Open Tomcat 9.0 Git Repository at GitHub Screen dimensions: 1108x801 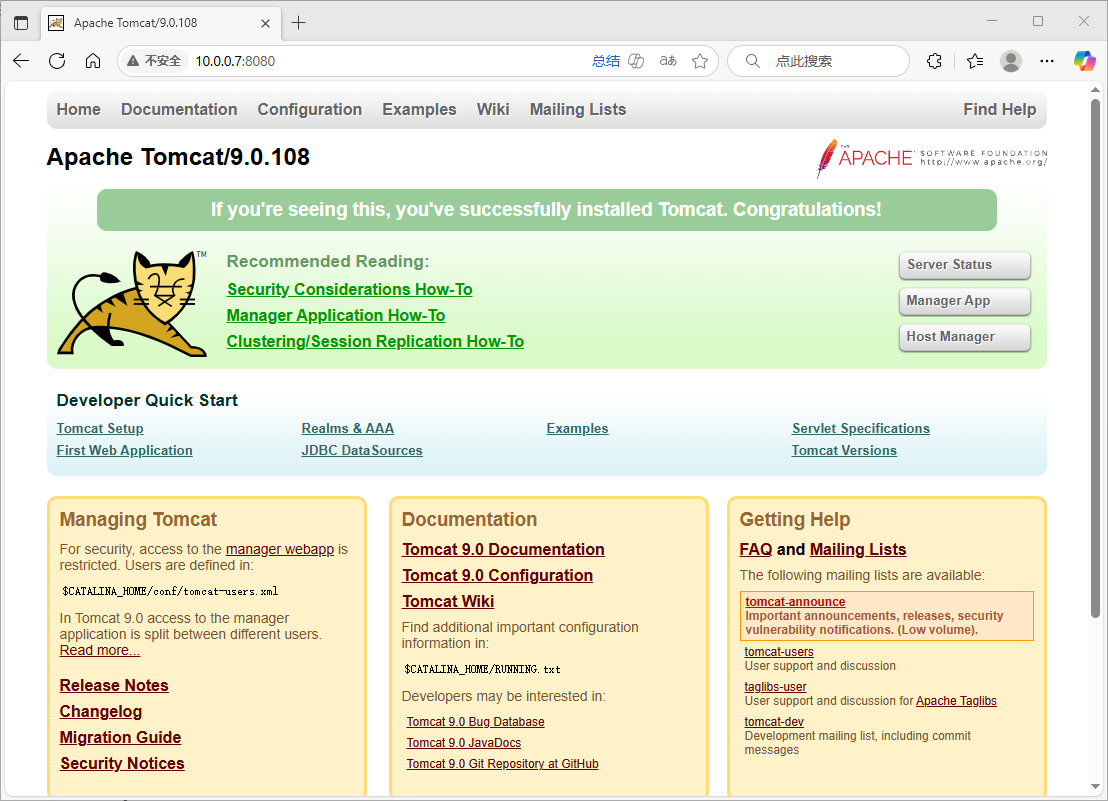pyautogui.click(x=502, y=764)
